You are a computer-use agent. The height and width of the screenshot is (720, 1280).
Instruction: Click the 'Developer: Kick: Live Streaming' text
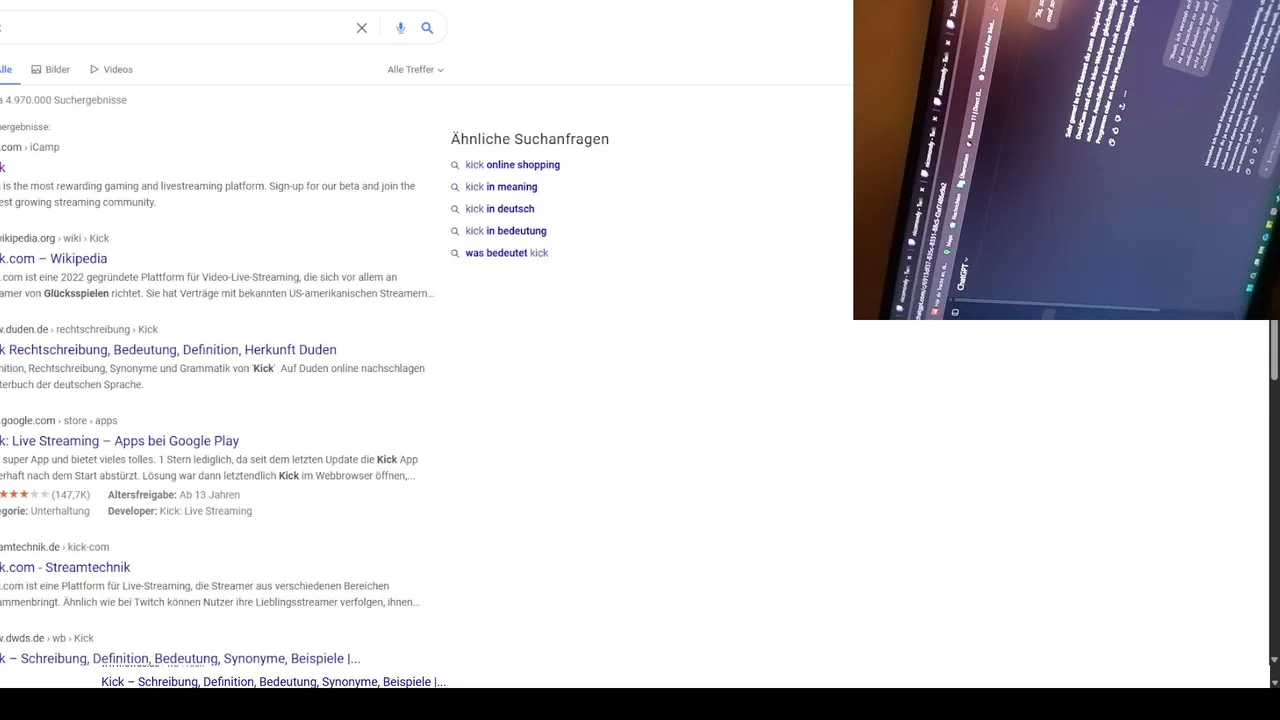[x=180, y=511]
